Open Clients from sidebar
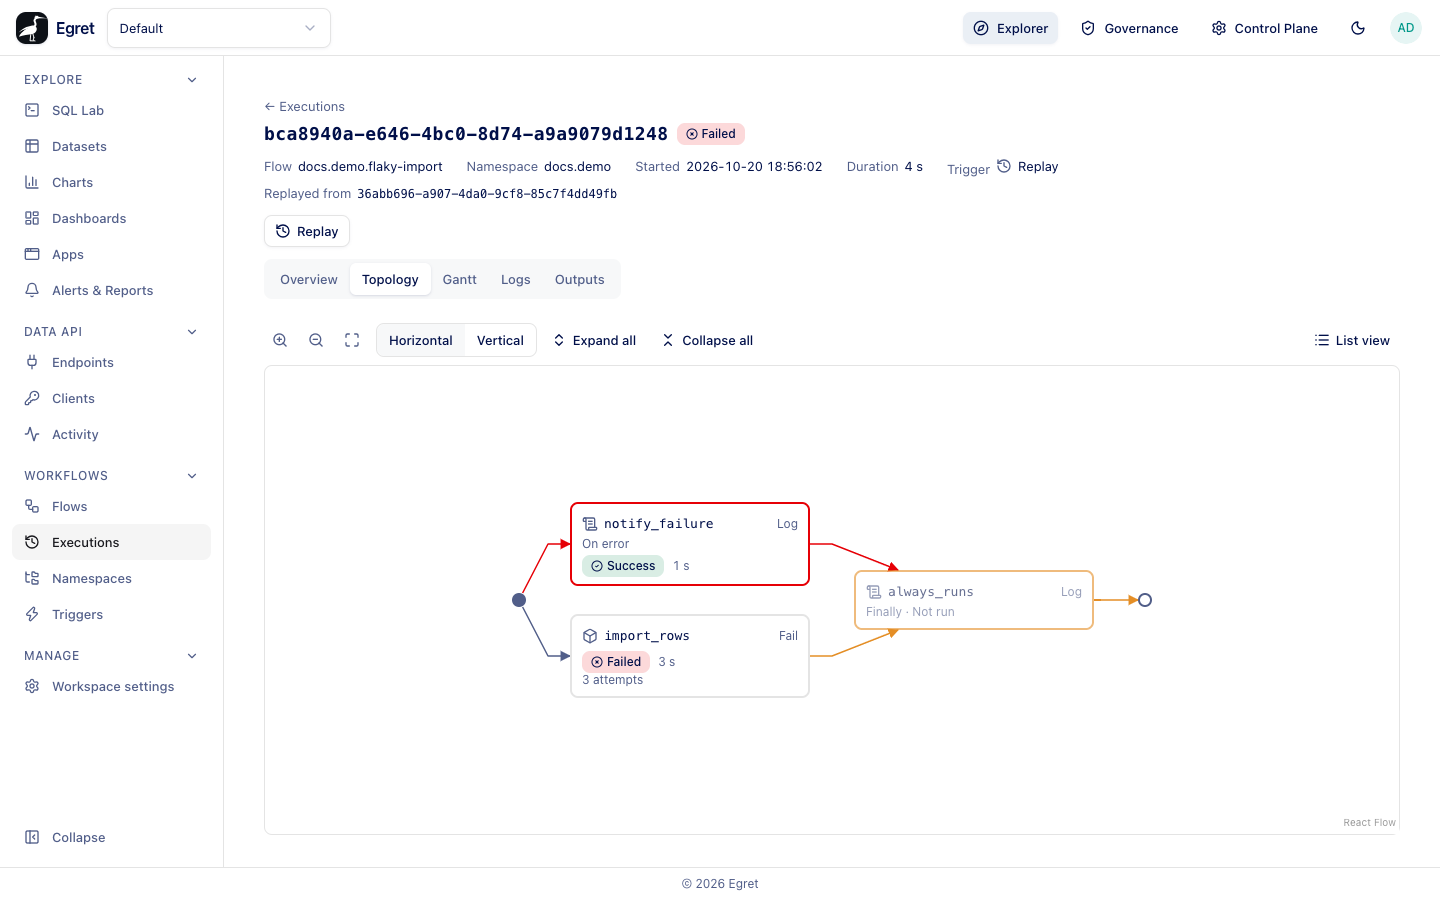Image resolution: width=1440 pixels, height=900 pixels. [x=111, y=398]
